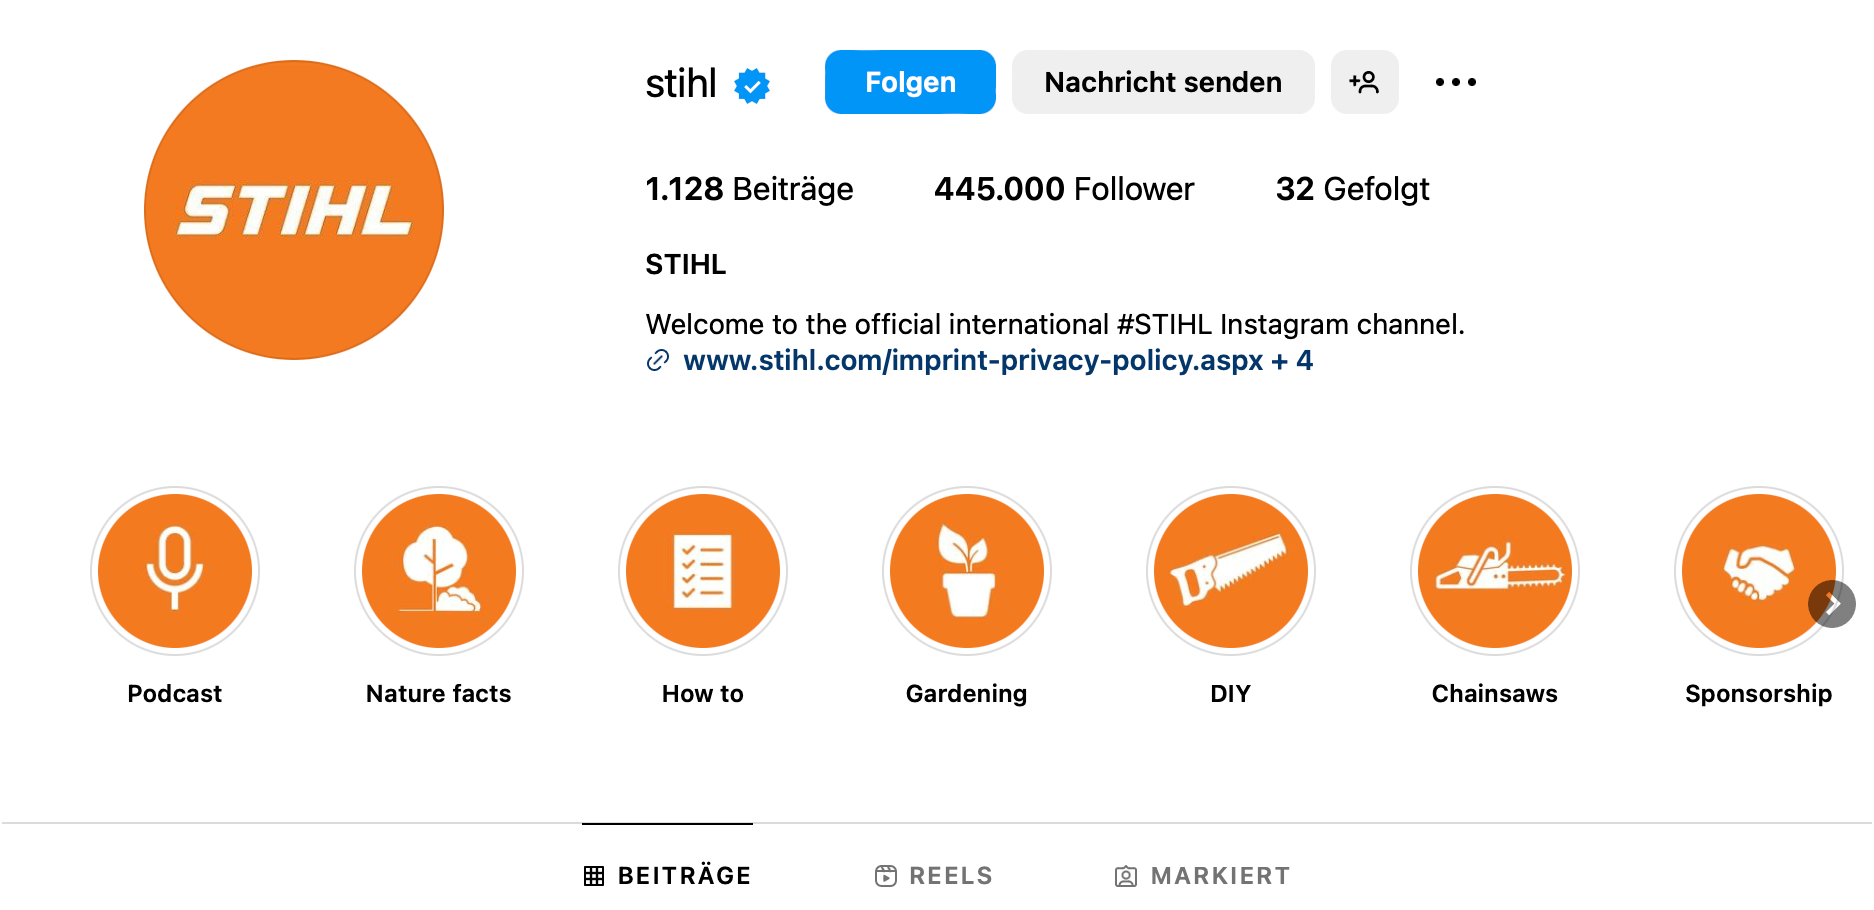Viewport: 1874px width, 910px height.
Task: Open the three-dots options menu
Action: pyautogui.click(x=1455, y=82)
